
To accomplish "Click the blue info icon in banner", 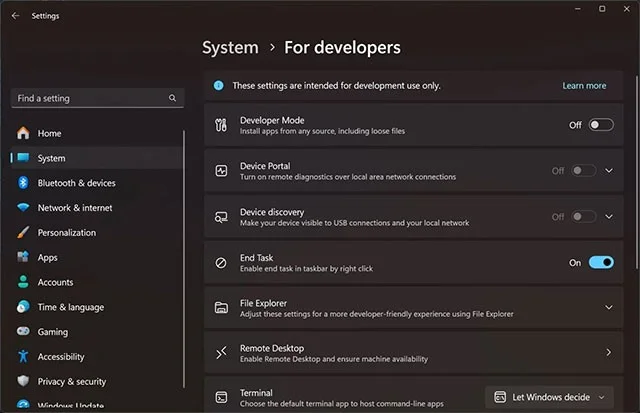I will coord(219,85).
